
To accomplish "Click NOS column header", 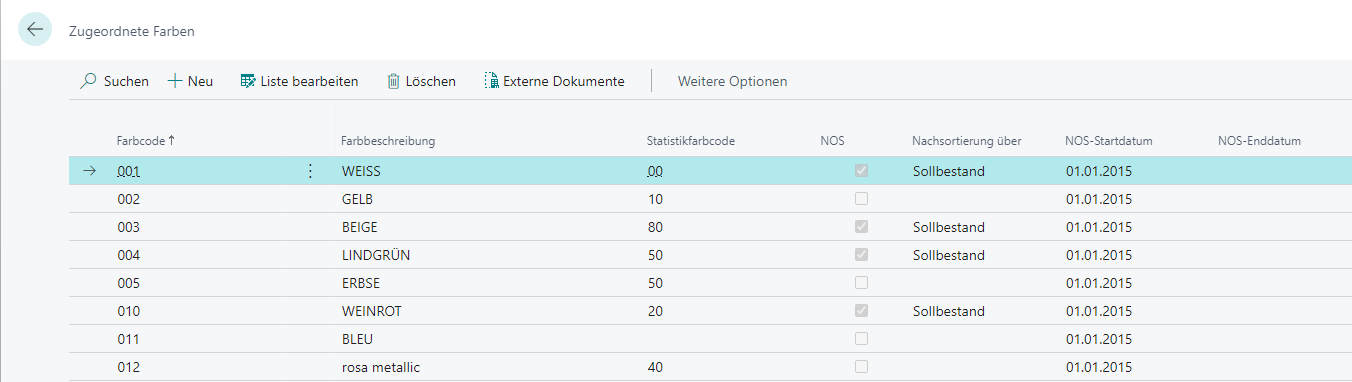I will coord(832,141).
